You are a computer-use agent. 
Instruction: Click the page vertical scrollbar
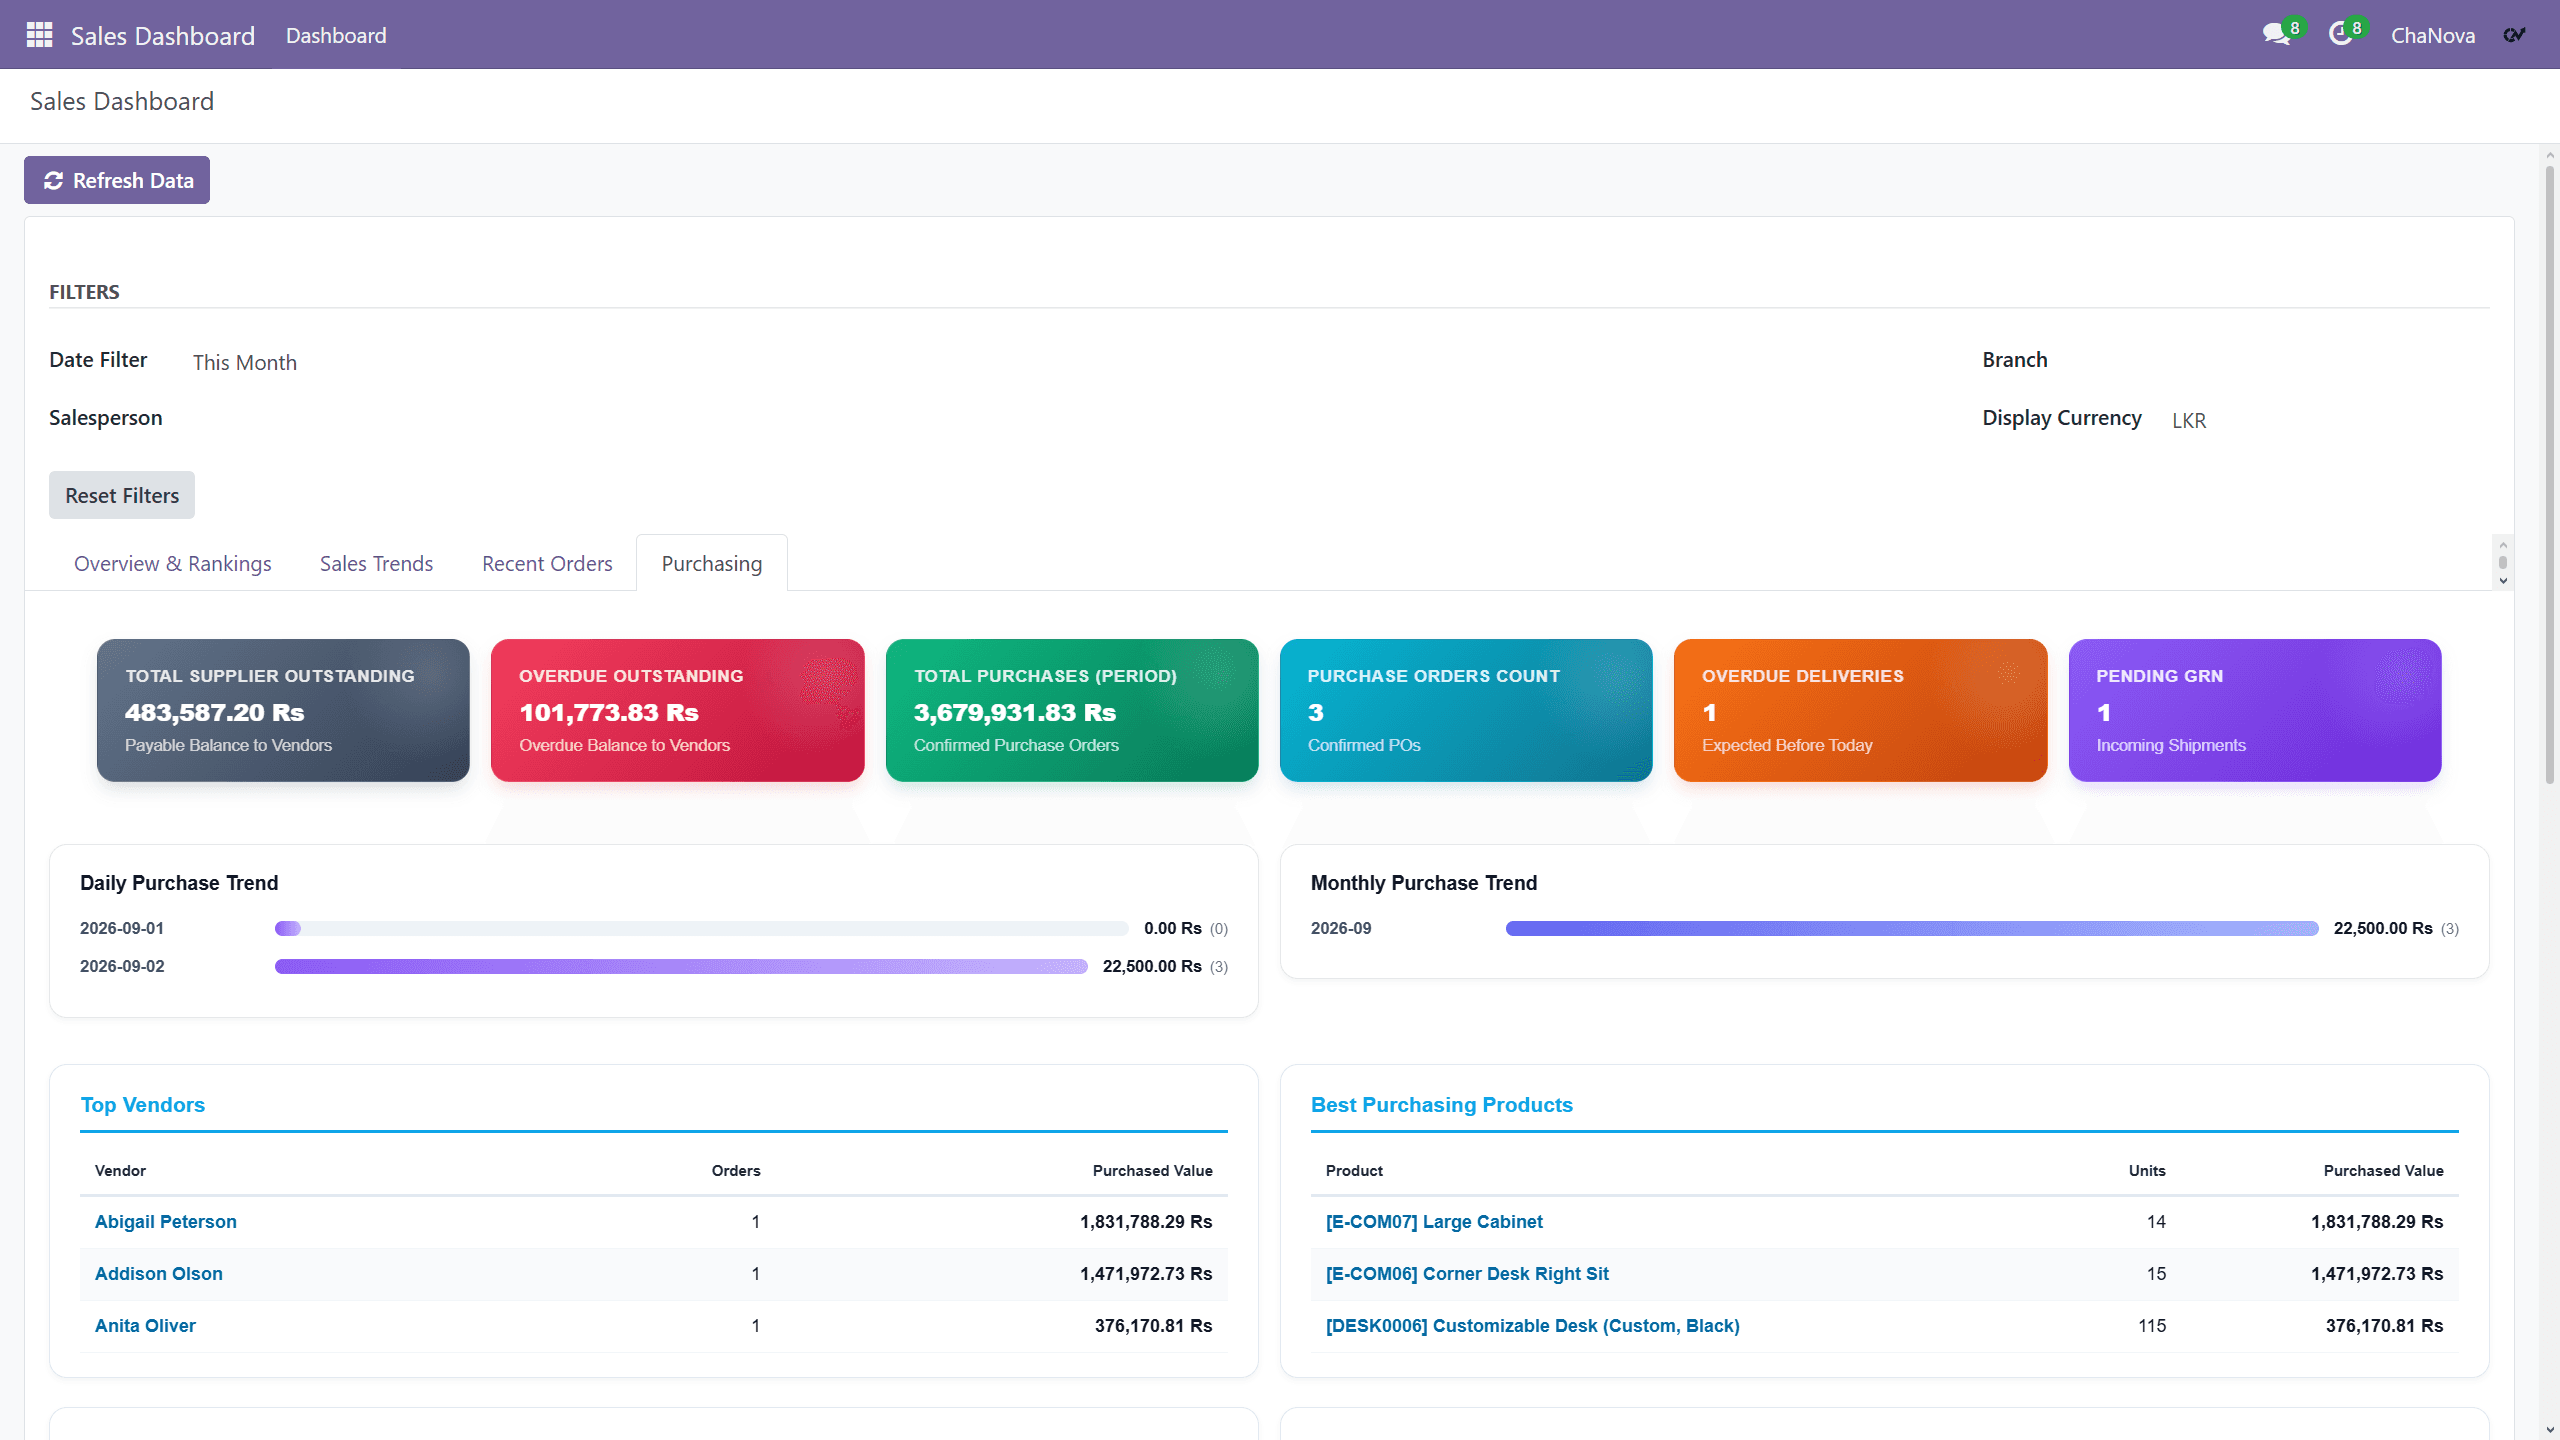[x=2550, y=475]
